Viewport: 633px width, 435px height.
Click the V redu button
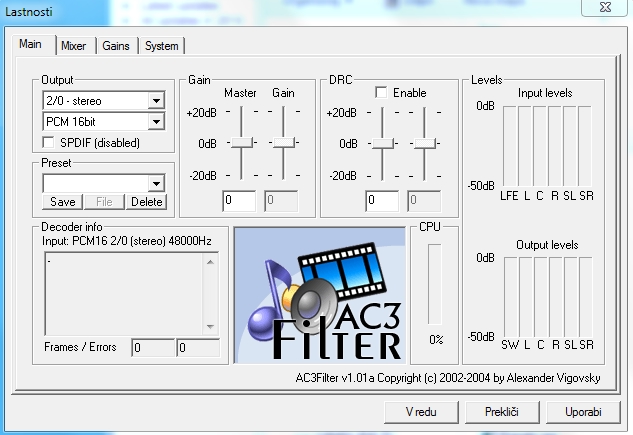[421, 412]
